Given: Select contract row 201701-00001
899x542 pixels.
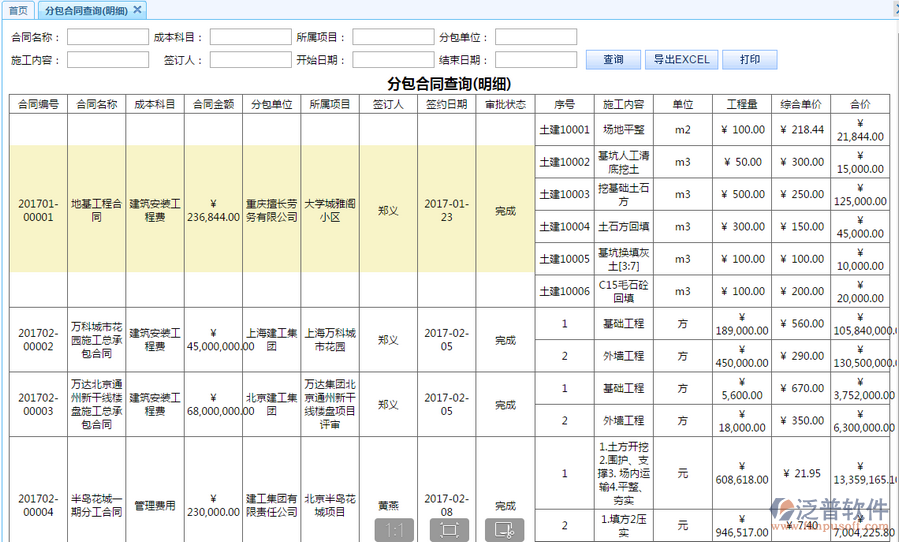Looking at the screenshot, I should point(38,210).
